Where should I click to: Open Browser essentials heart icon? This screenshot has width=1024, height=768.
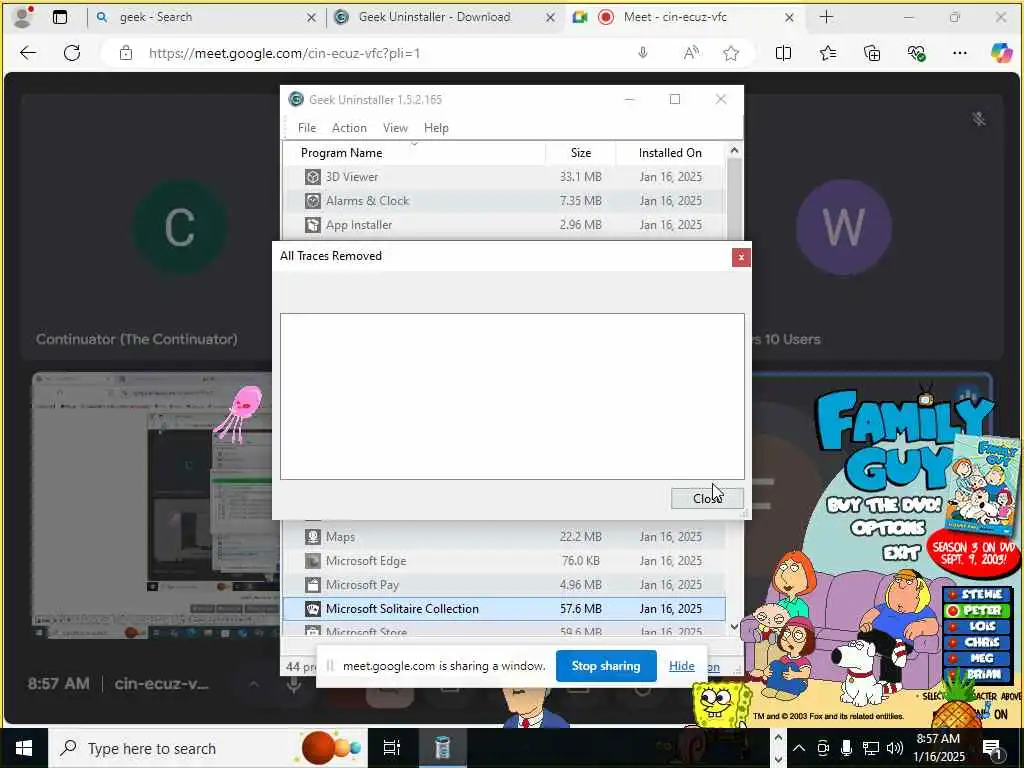[x=916, y=54]
